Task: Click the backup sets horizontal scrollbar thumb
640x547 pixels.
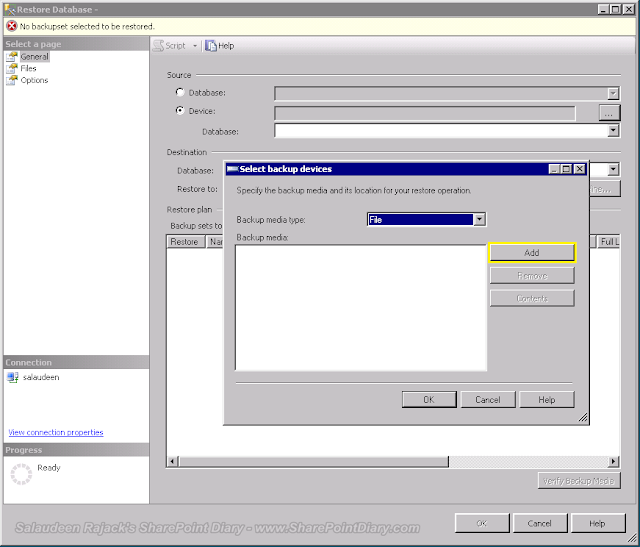Action: point(313,461)
